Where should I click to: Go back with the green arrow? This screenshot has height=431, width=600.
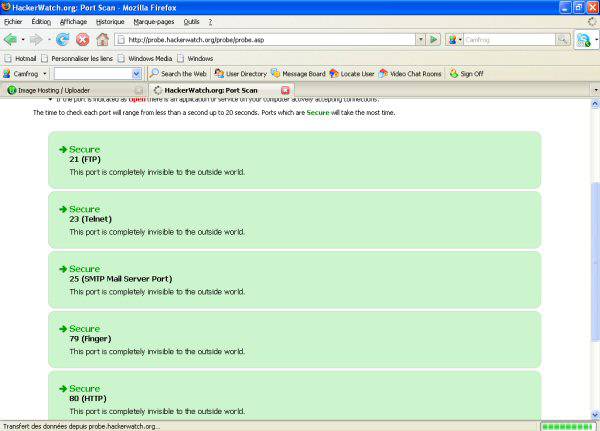tap(10, 39)
